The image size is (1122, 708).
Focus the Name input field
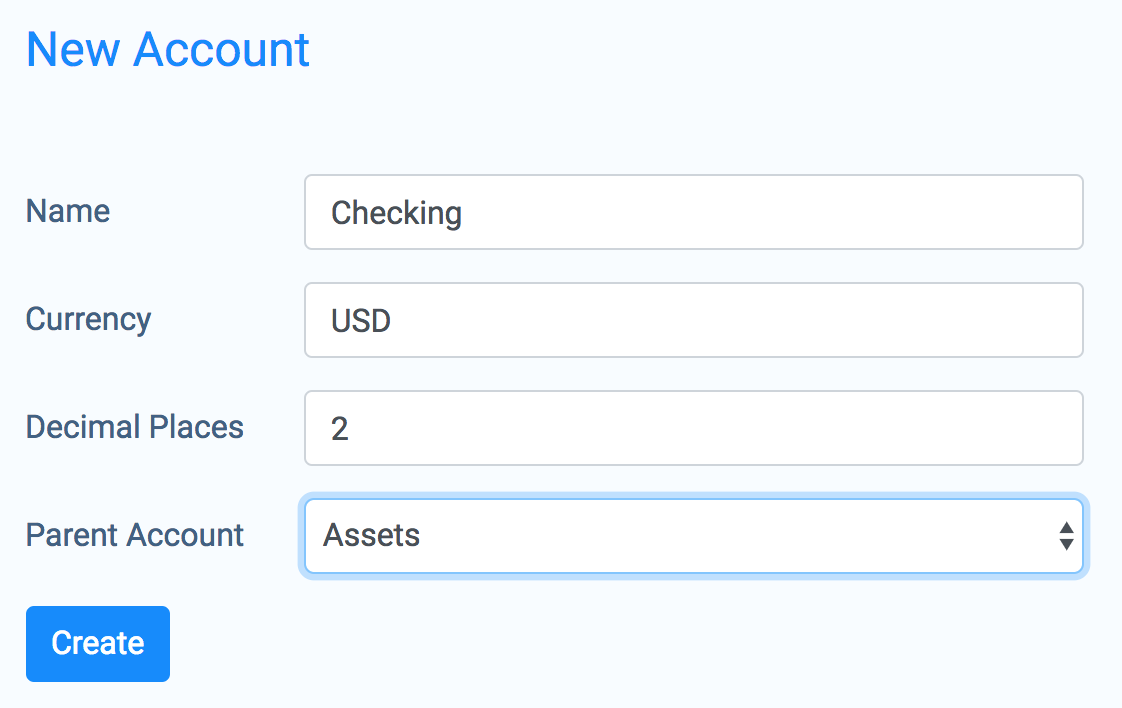pos(693,213)
